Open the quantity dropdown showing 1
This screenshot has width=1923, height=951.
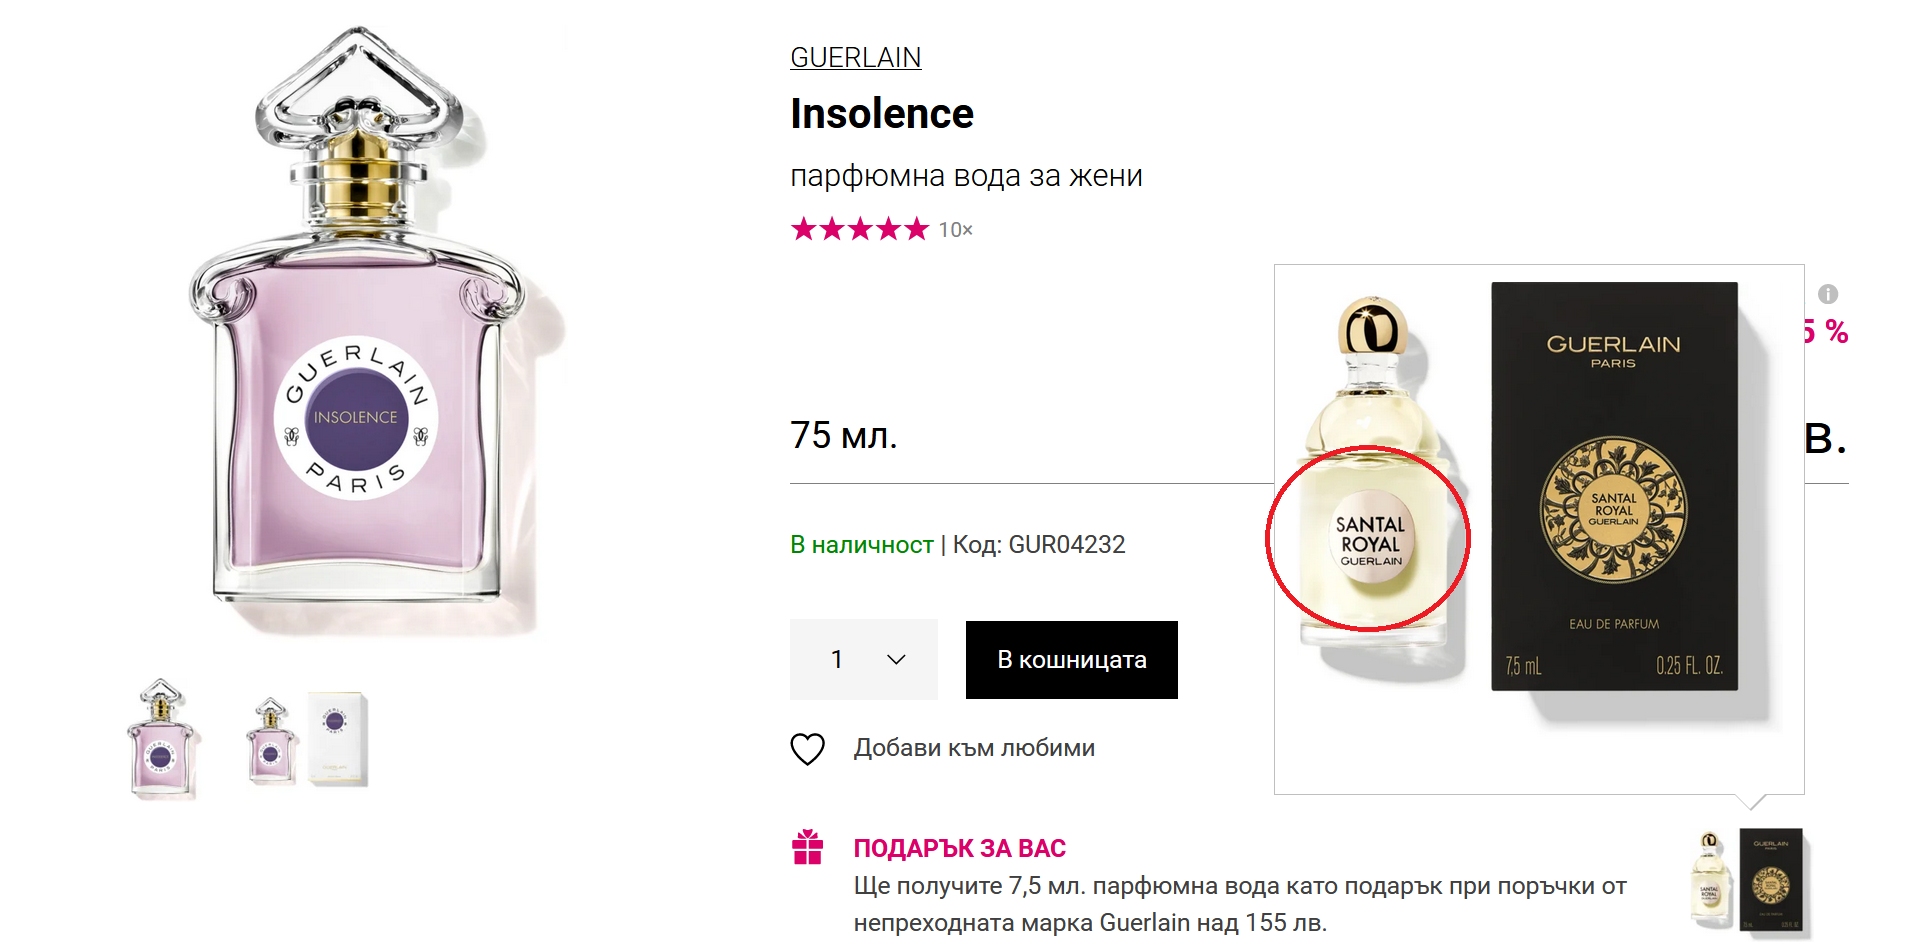[863, 660]
